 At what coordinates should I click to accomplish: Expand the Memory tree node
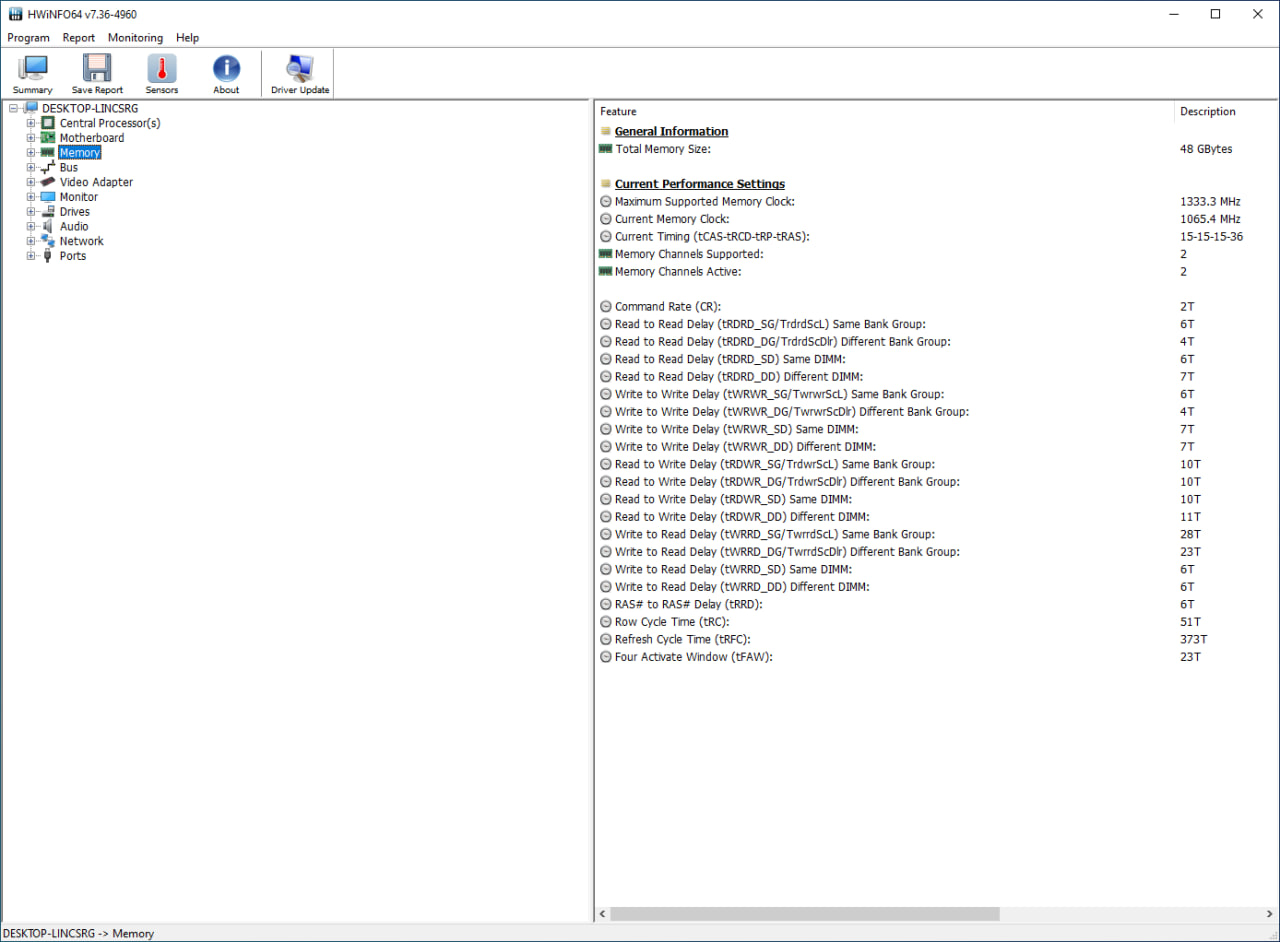tap(31, 153)
